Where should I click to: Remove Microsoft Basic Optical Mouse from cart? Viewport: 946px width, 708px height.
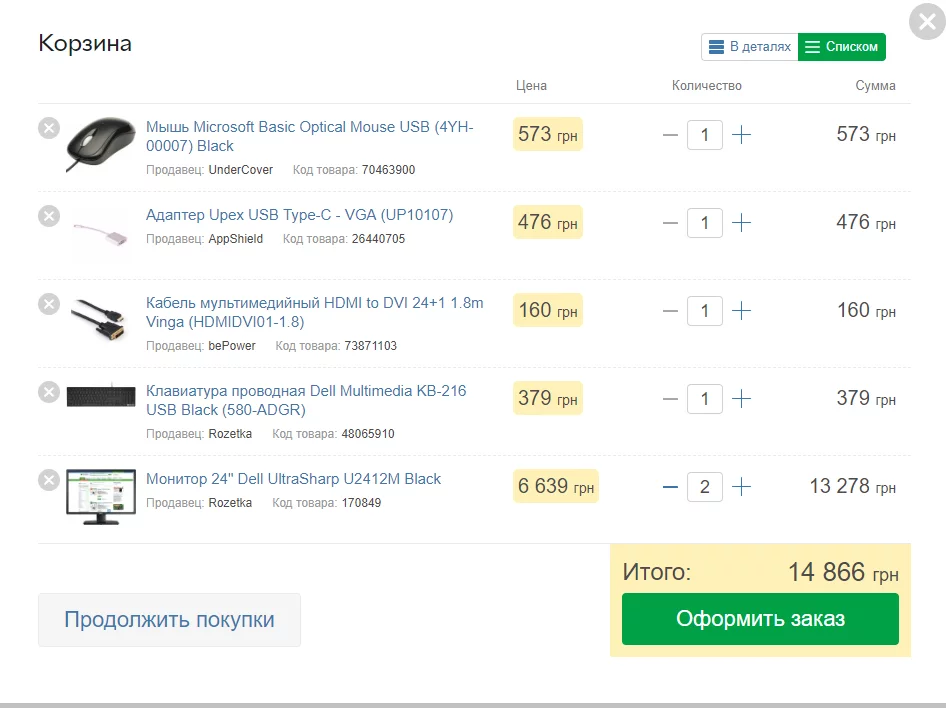[49, 128]
